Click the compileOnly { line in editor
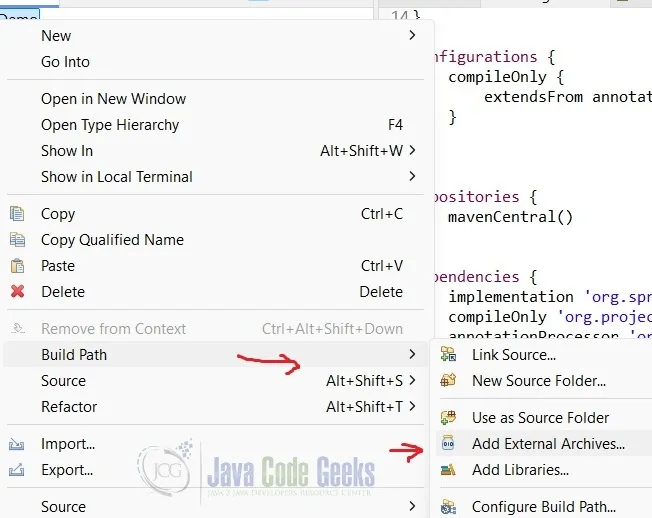The width and height of the screenshot is (652, 518). pos(506,77)
